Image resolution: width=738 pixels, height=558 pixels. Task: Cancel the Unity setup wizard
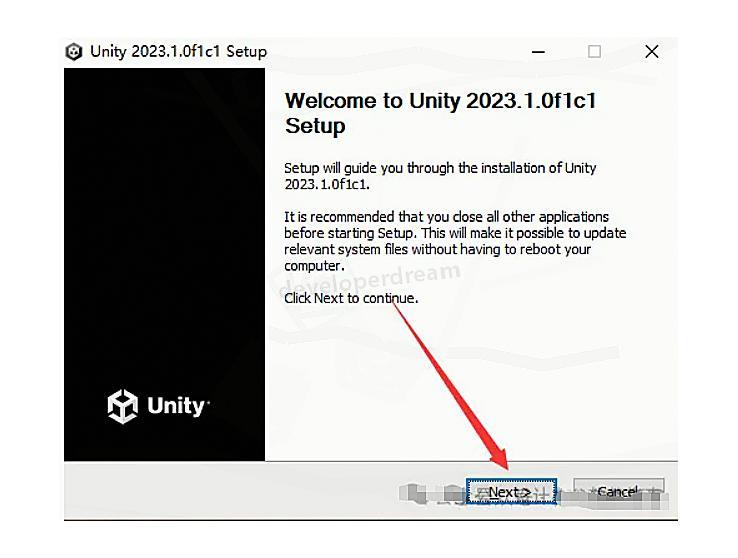(x=618, y=492)
